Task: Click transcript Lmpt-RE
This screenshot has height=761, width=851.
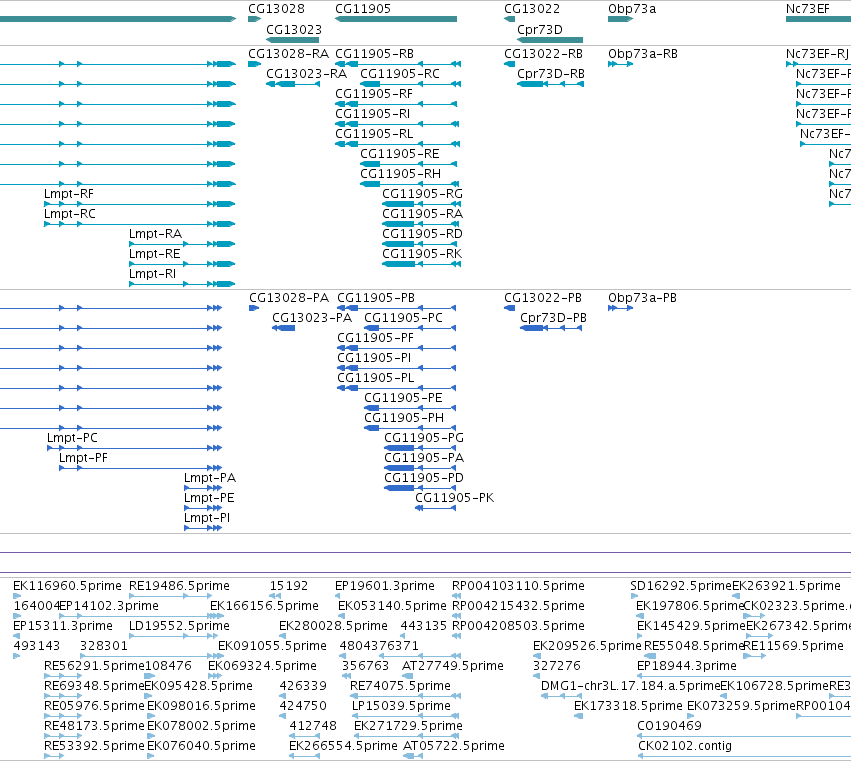Action: tap(155, 255)
